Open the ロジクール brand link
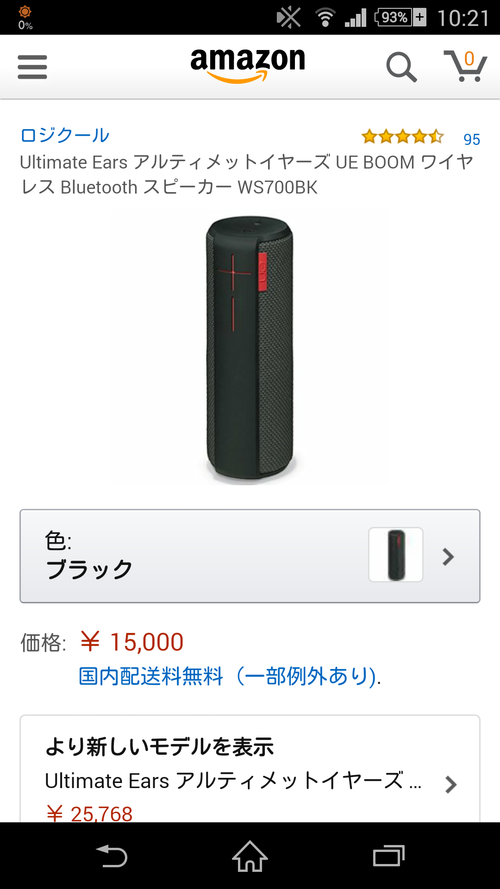 65,136
